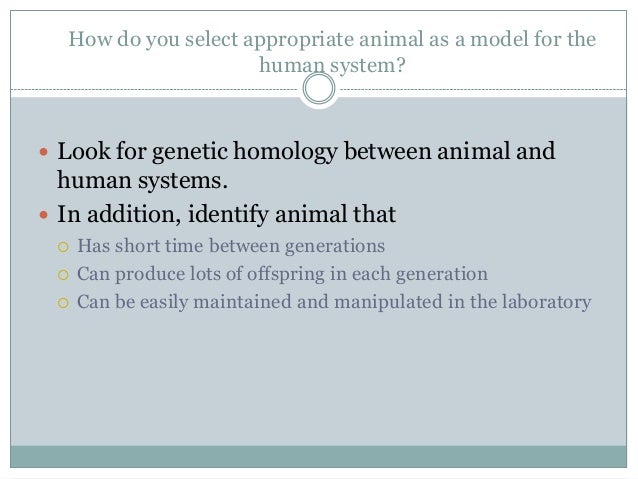Click the word 'laboratory' in the last bullet

(546, 302)
